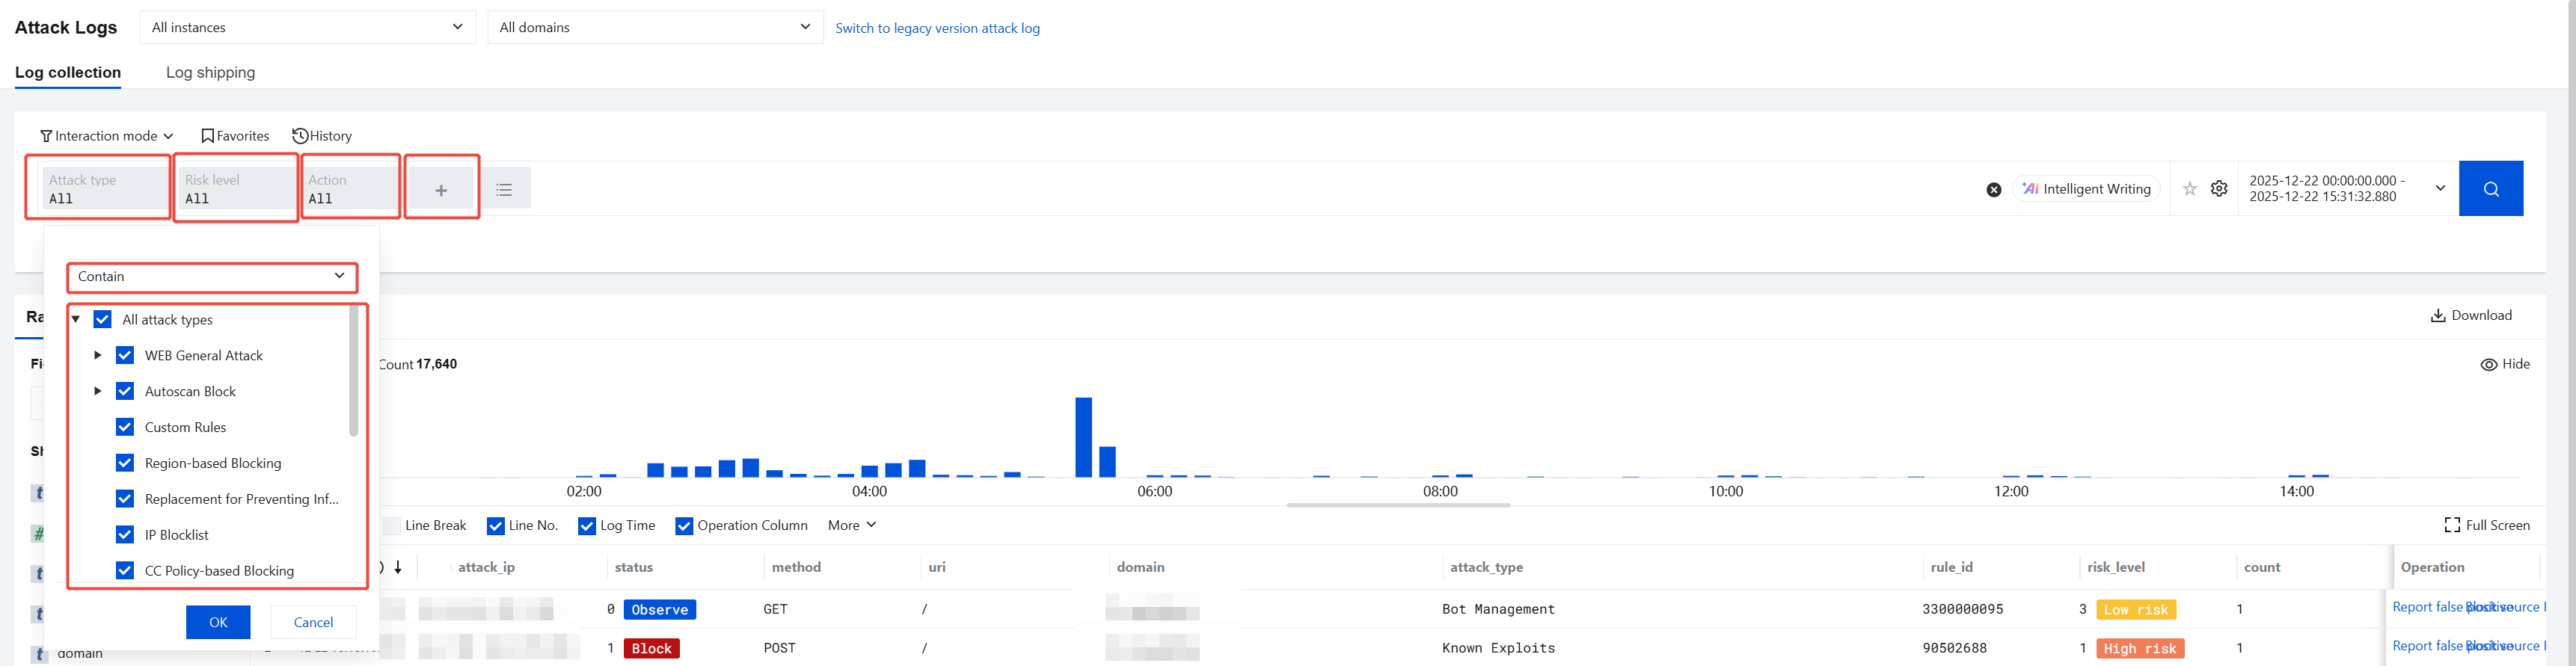Click the list view icon
Image resolution: width=2576 pixels, height=666 pixels.
tap(504, 190)
